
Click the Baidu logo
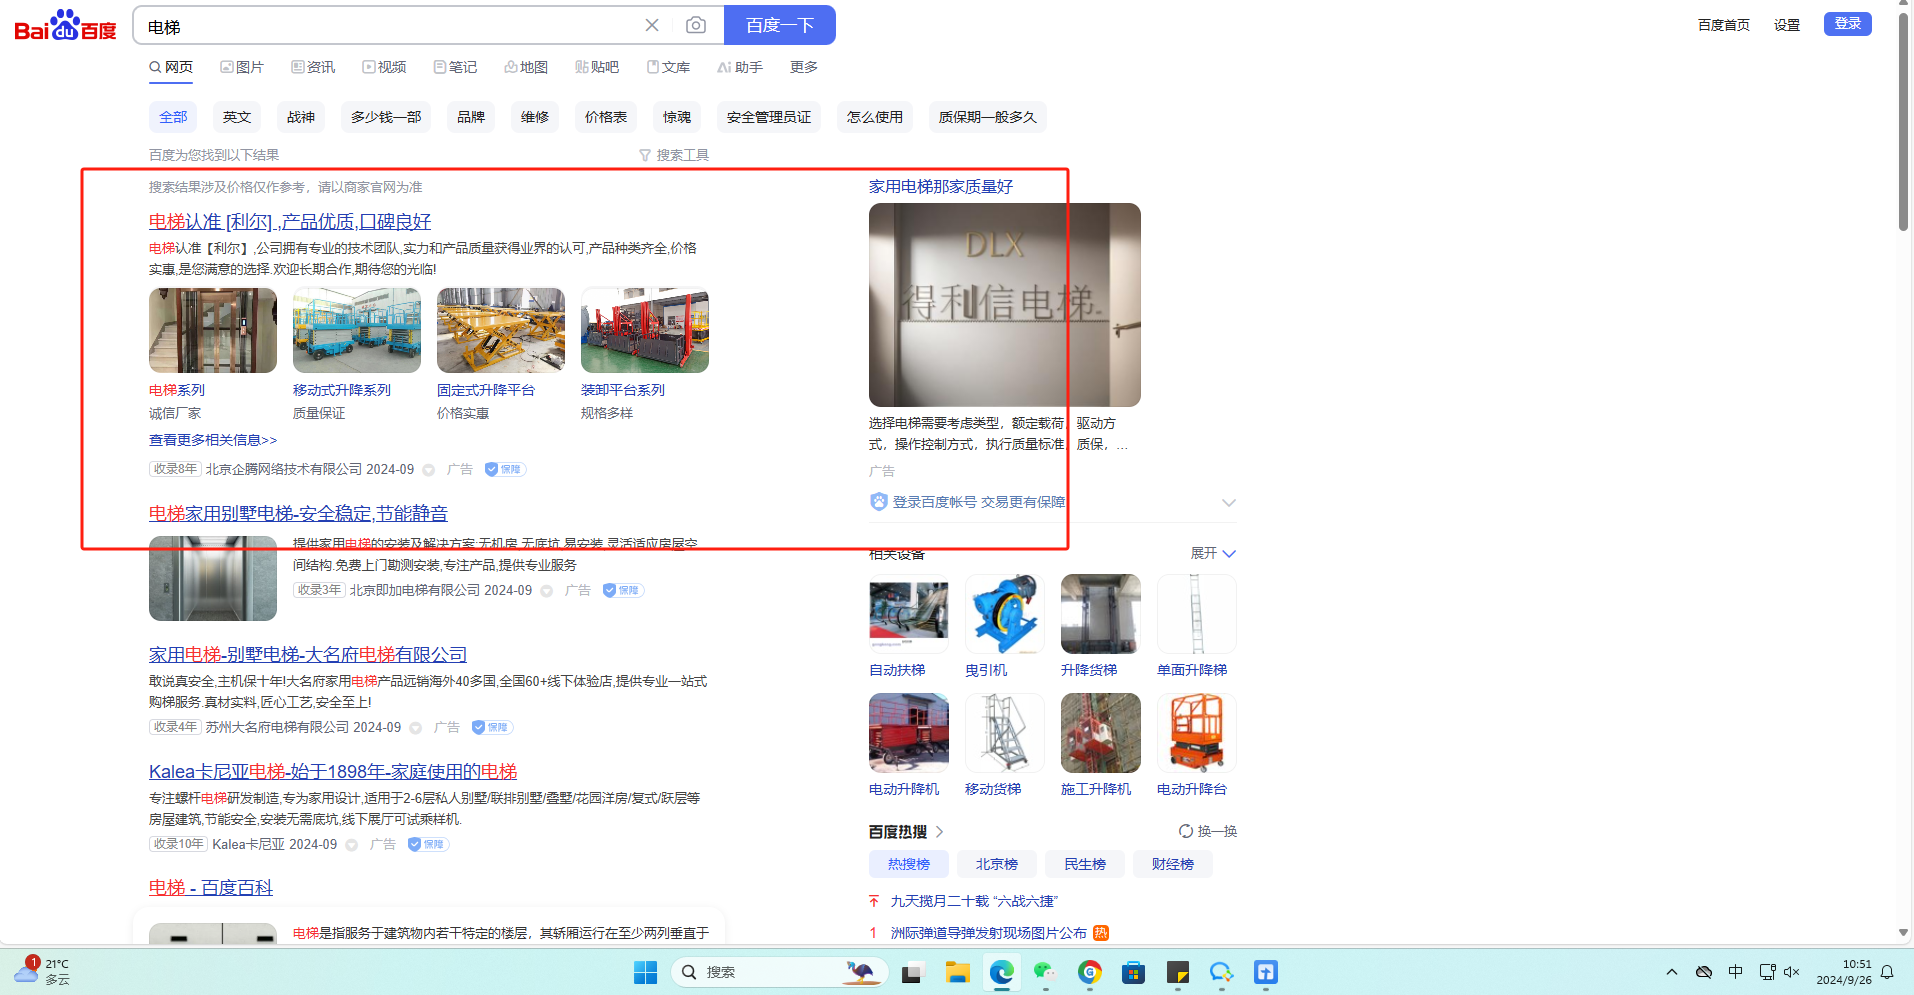[66, 25]
